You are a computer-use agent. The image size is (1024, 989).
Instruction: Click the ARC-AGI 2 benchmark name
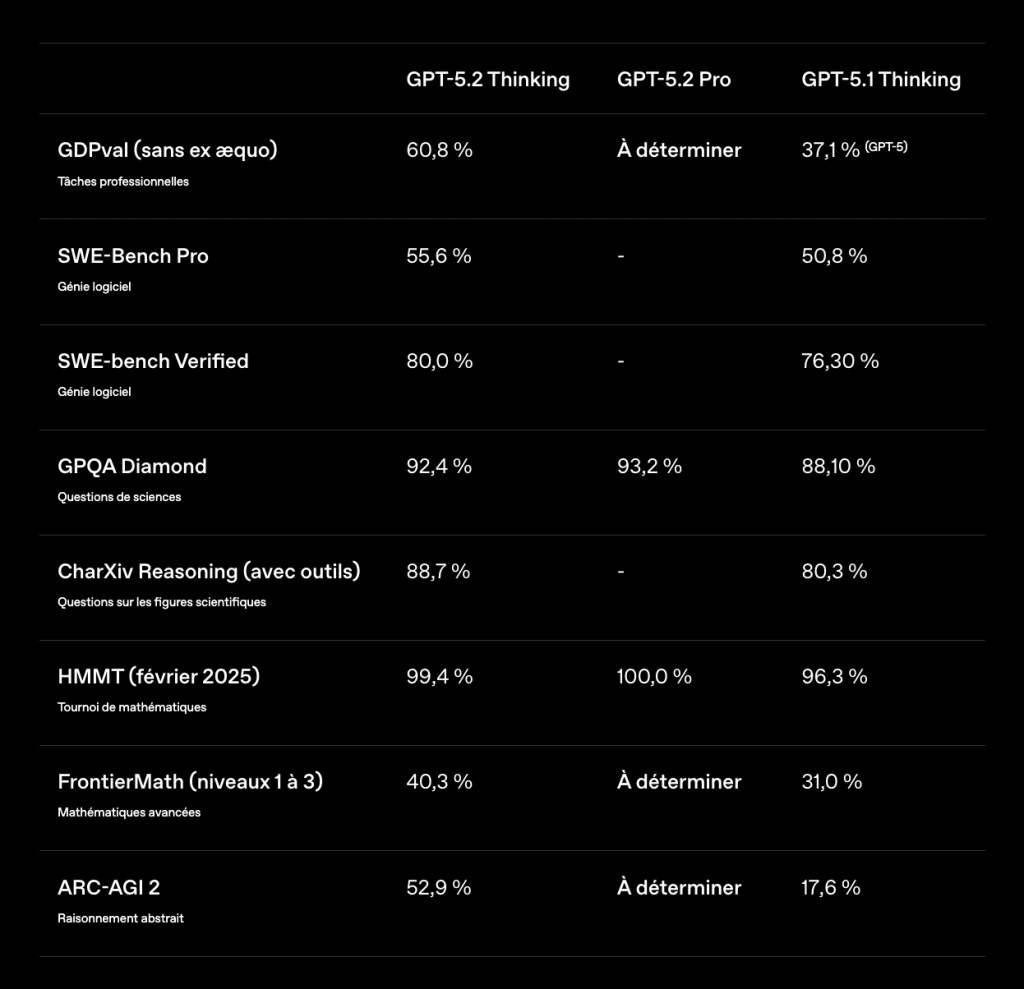coord(109,887)
